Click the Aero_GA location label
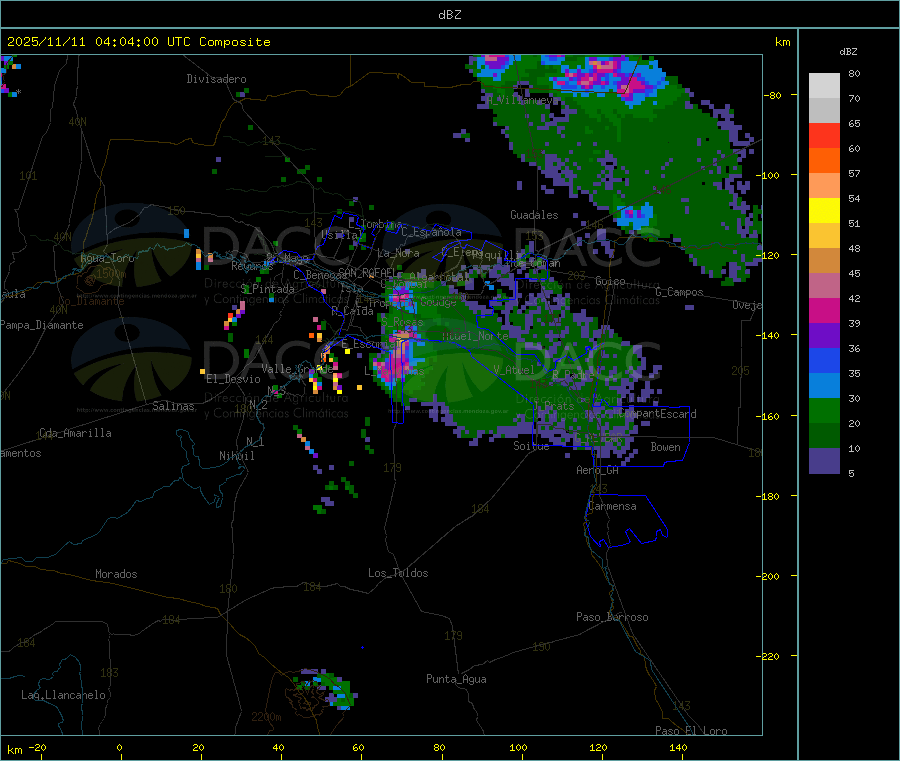Viewport: 900px width, 761px height. coord(597,470)
